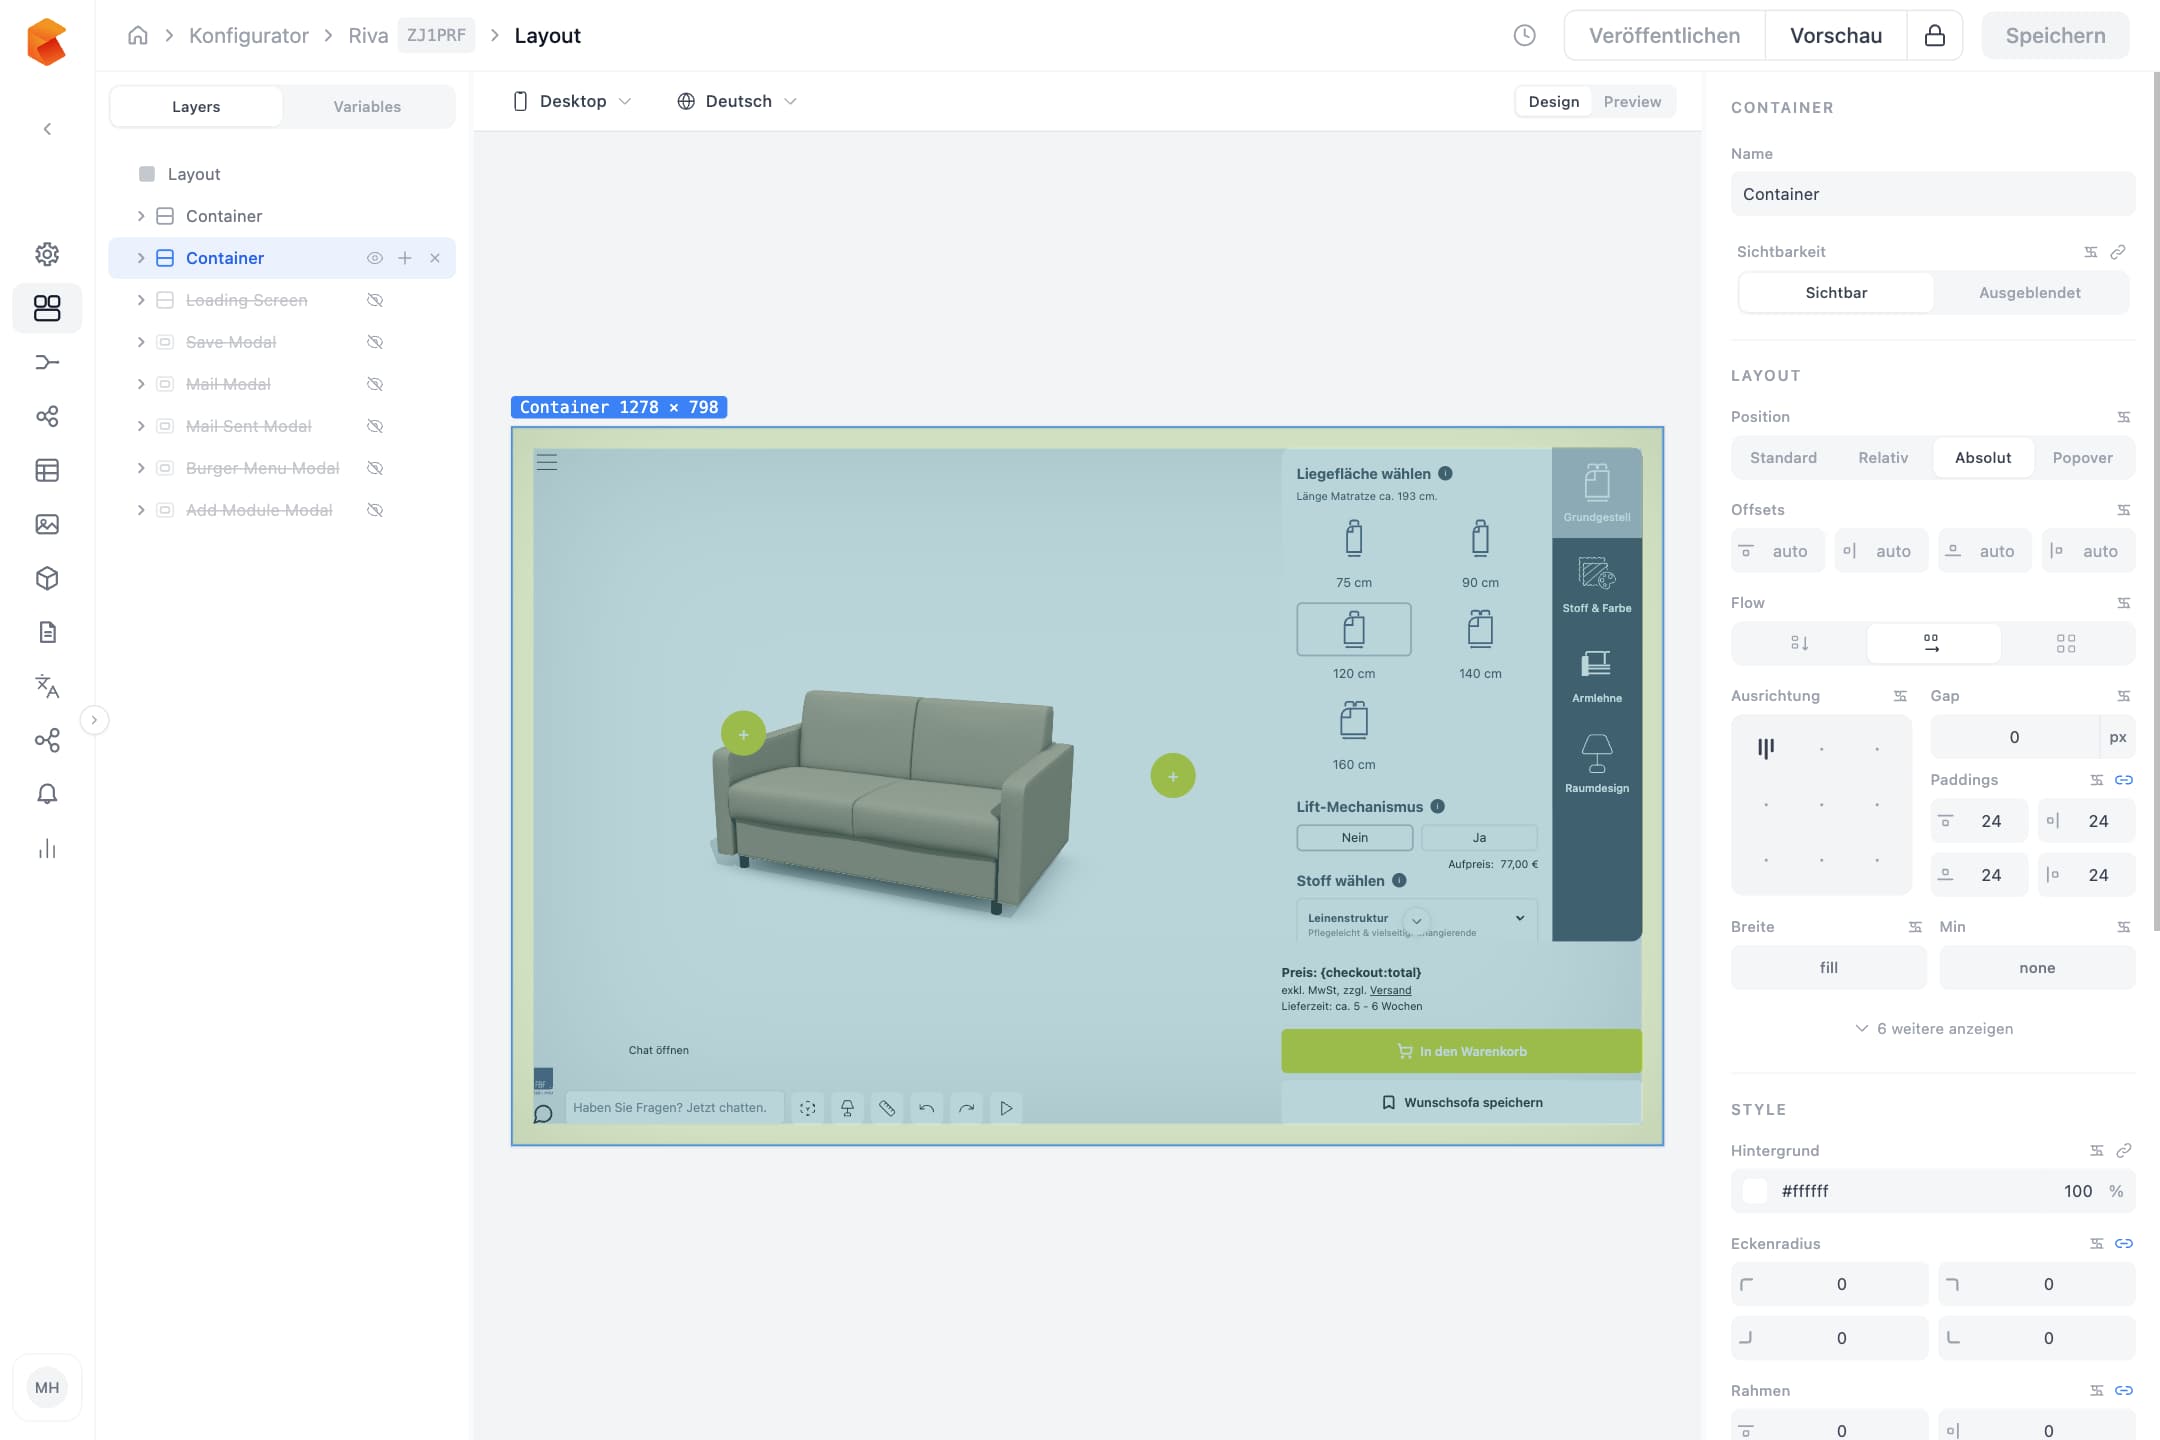This screenshot has width=2160, height=1440.
Task: Click the Hintergrund link variable icon
Action: [x=2124, y=1150]
